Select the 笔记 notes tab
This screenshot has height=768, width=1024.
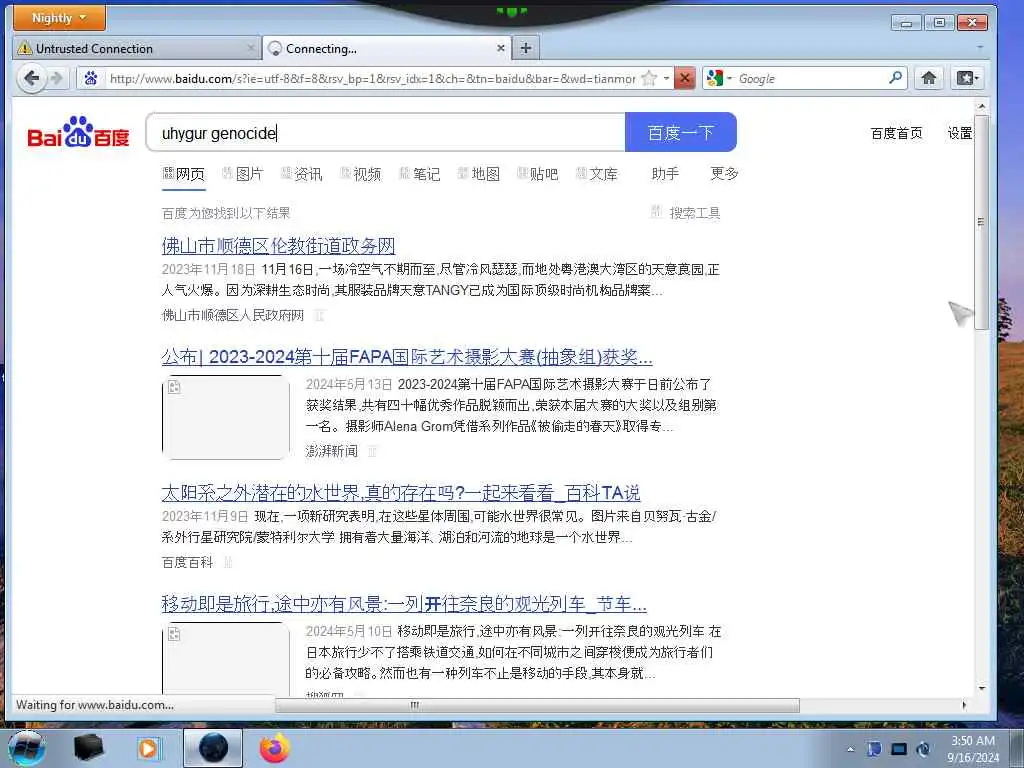point(419,174)
